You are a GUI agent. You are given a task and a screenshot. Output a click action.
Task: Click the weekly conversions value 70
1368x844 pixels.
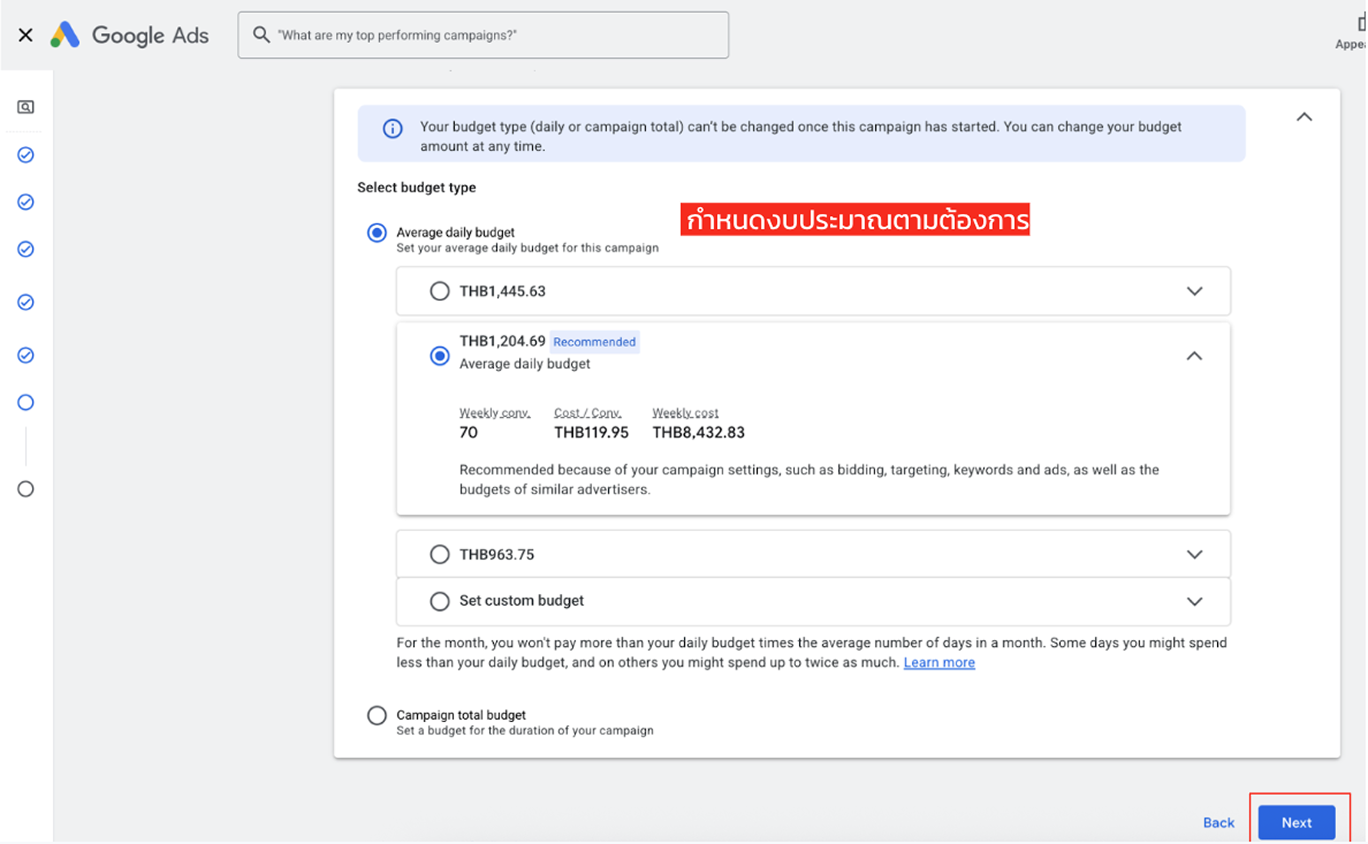[468, 433]
